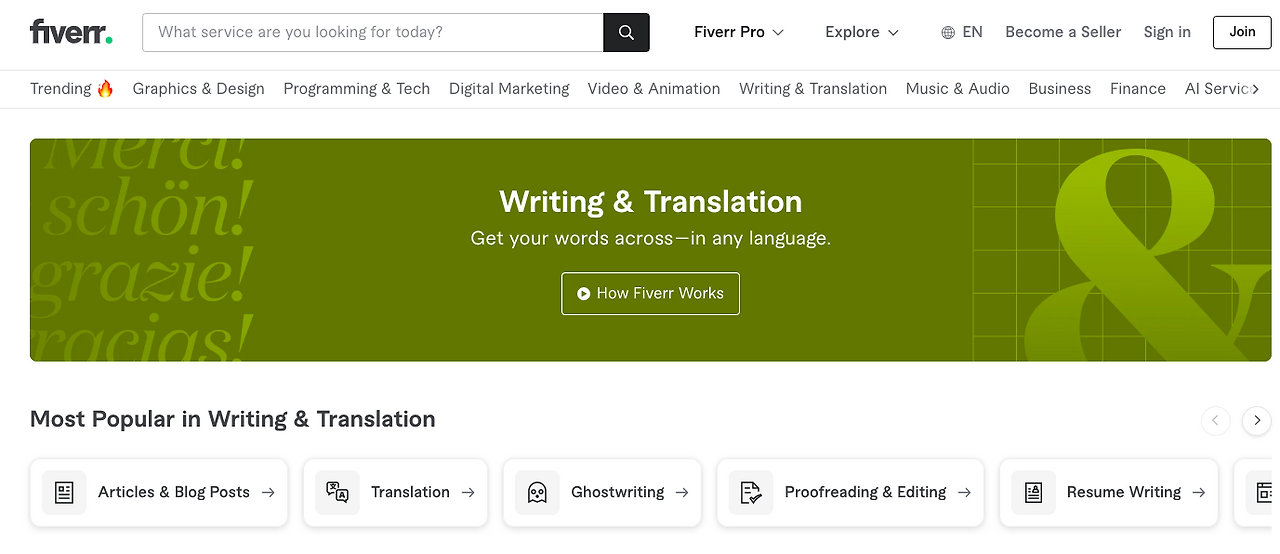
Task: Open the AI Services category
Action: point(1217,88)
